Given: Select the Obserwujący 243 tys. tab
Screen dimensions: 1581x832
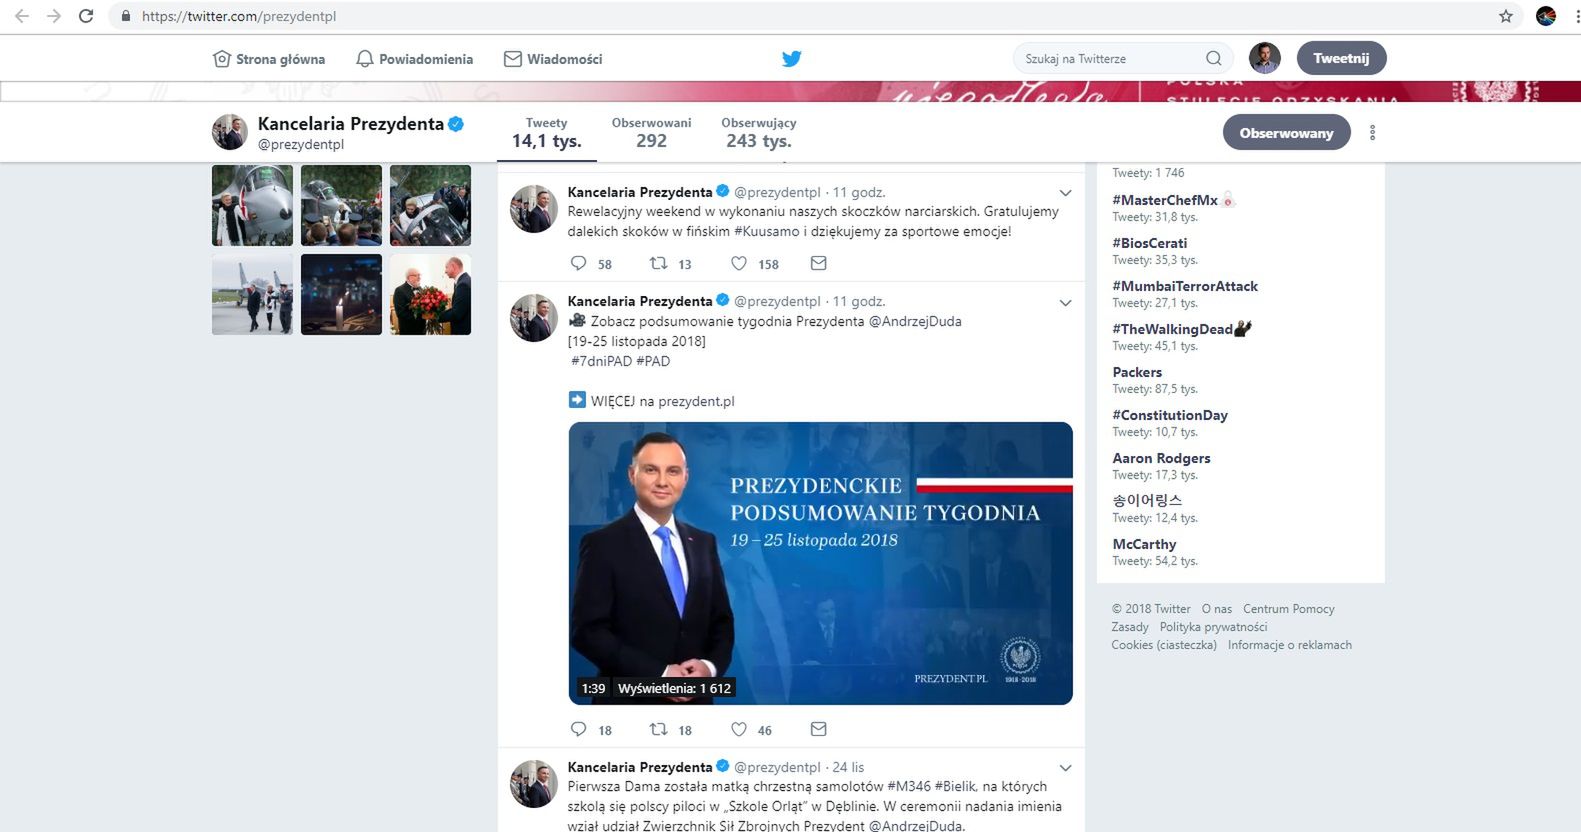Looking at the screenshot, I should pyautogui.click(x=758, y=132).
